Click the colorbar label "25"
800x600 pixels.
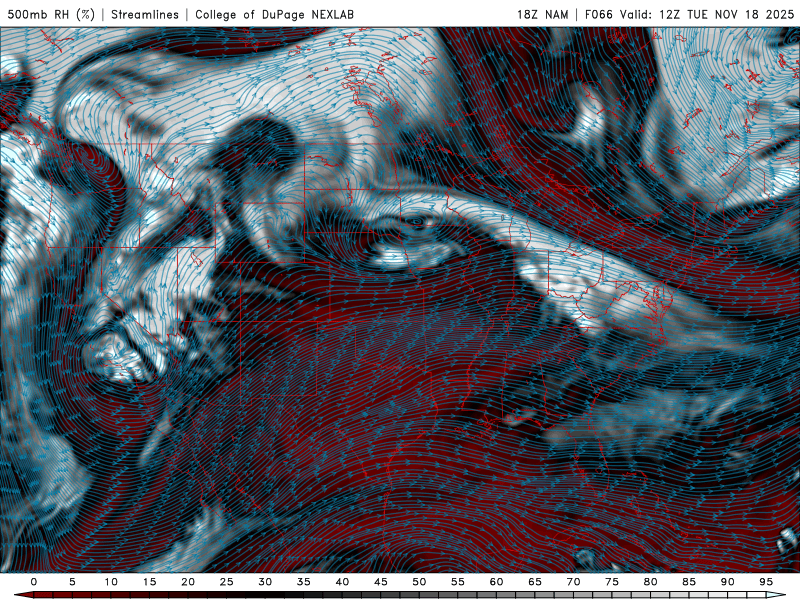[x=227, y=582]
